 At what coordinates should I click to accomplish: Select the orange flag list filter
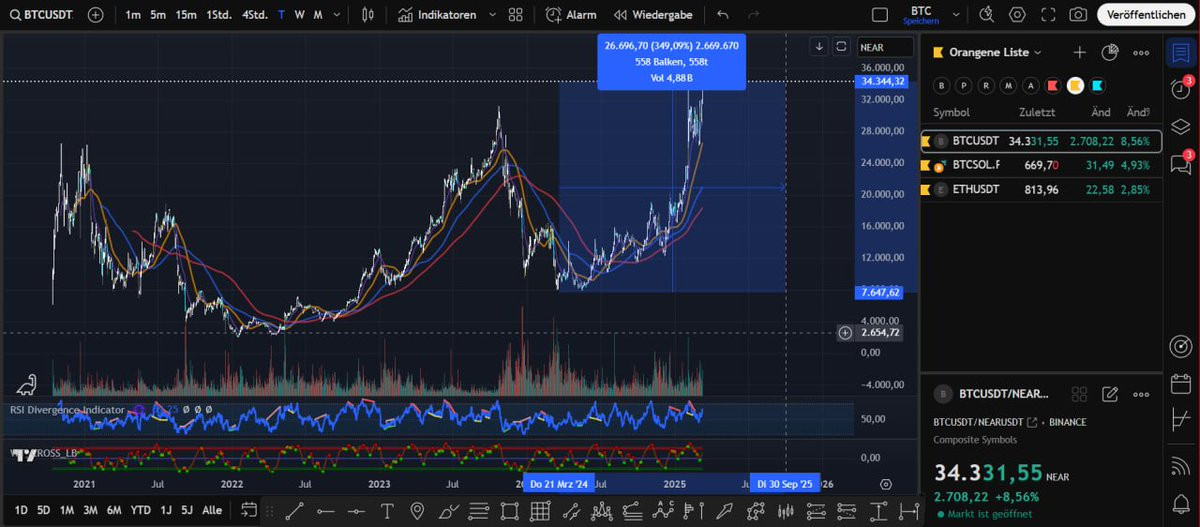[x=1075, y=85]
